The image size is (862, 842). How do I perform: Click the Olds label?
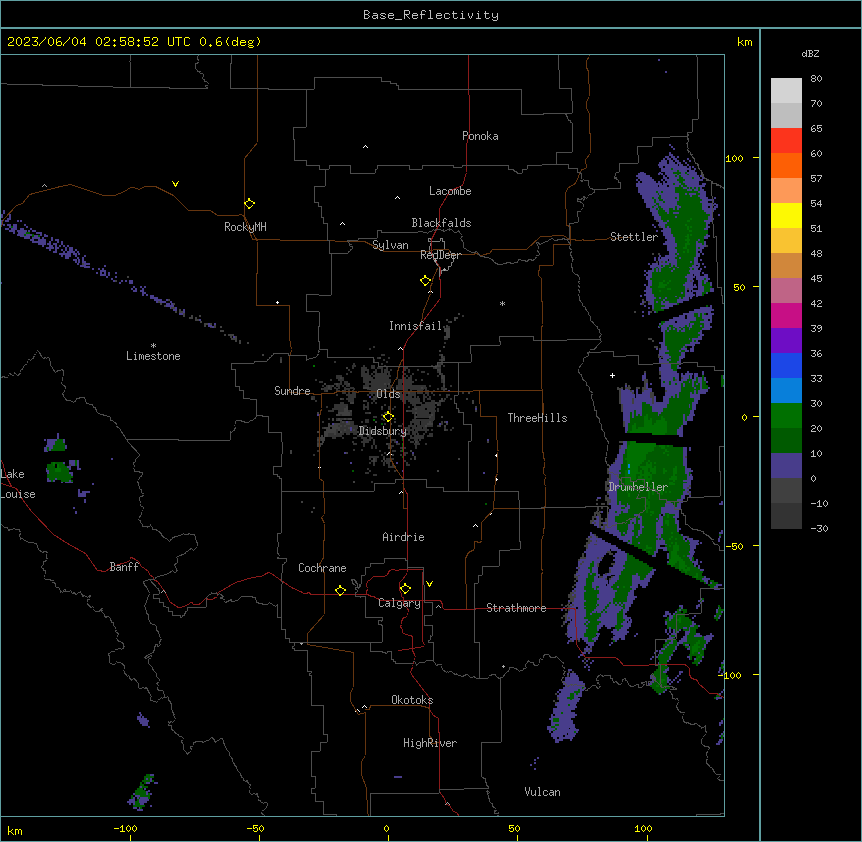pos(388,394)
